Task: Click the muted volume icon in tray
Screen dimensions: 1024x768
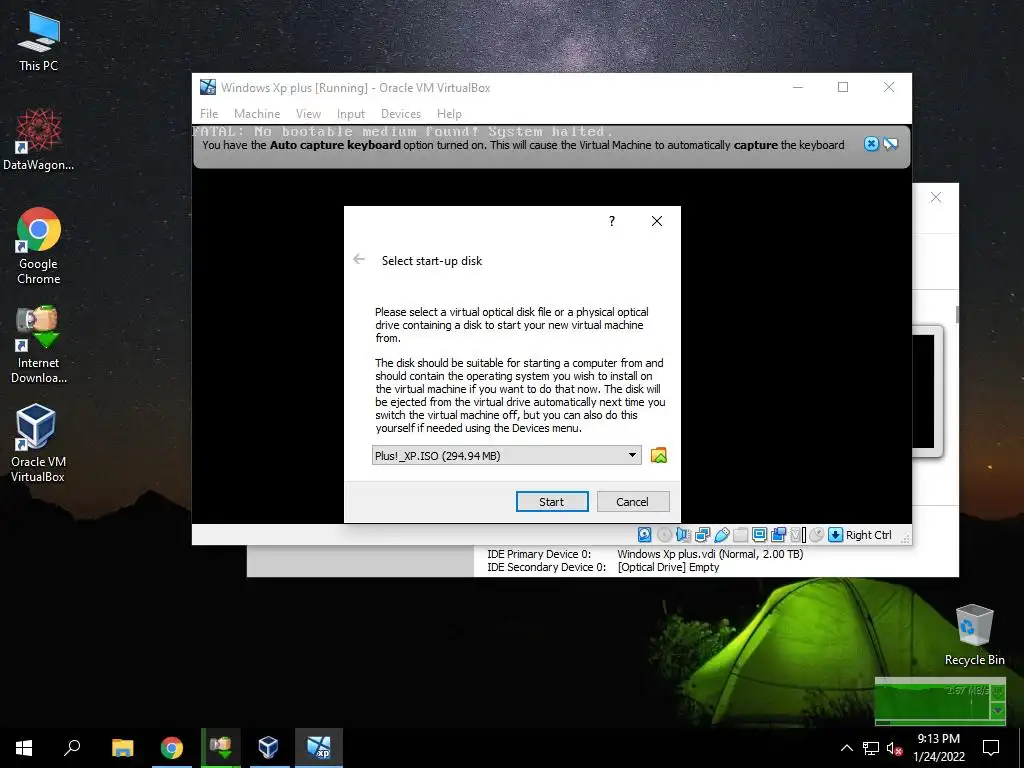Action: 894,748
